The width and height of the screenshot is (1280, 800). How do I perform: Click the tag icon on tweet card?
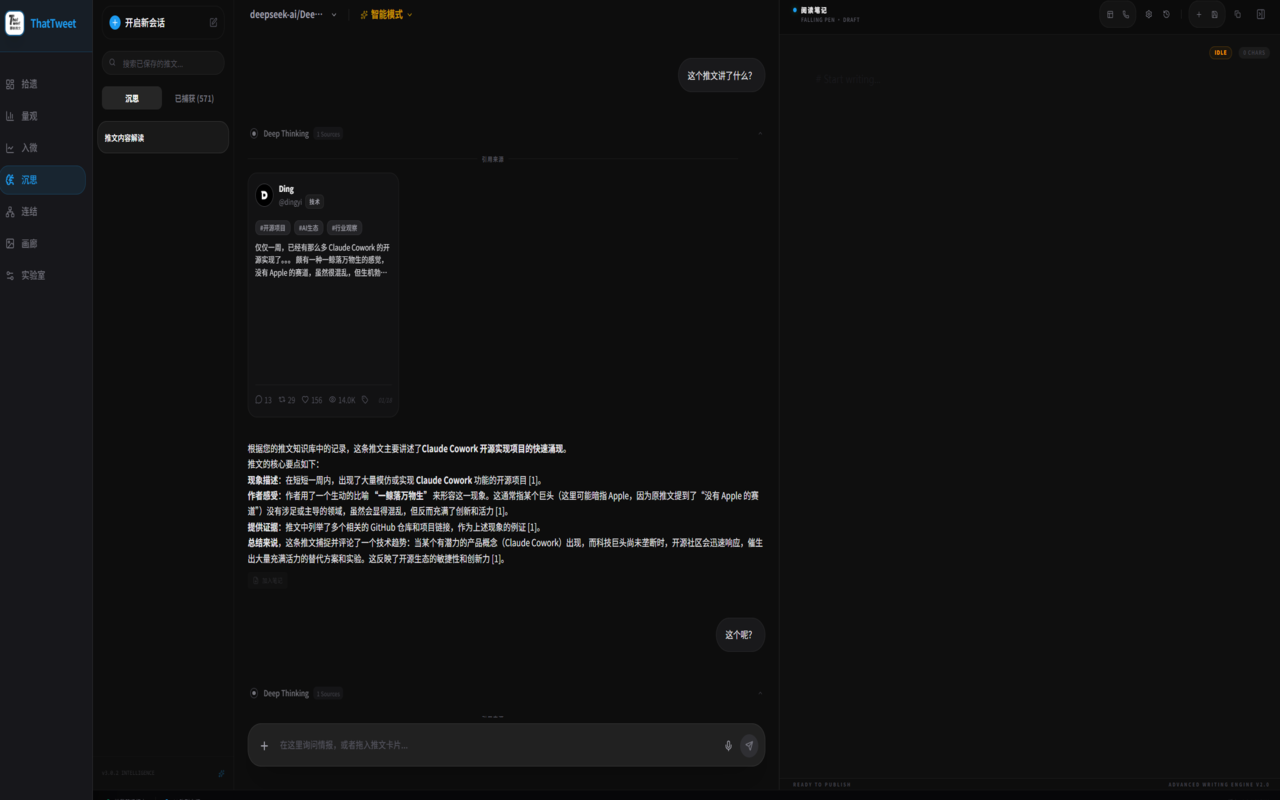coord(365,400)
